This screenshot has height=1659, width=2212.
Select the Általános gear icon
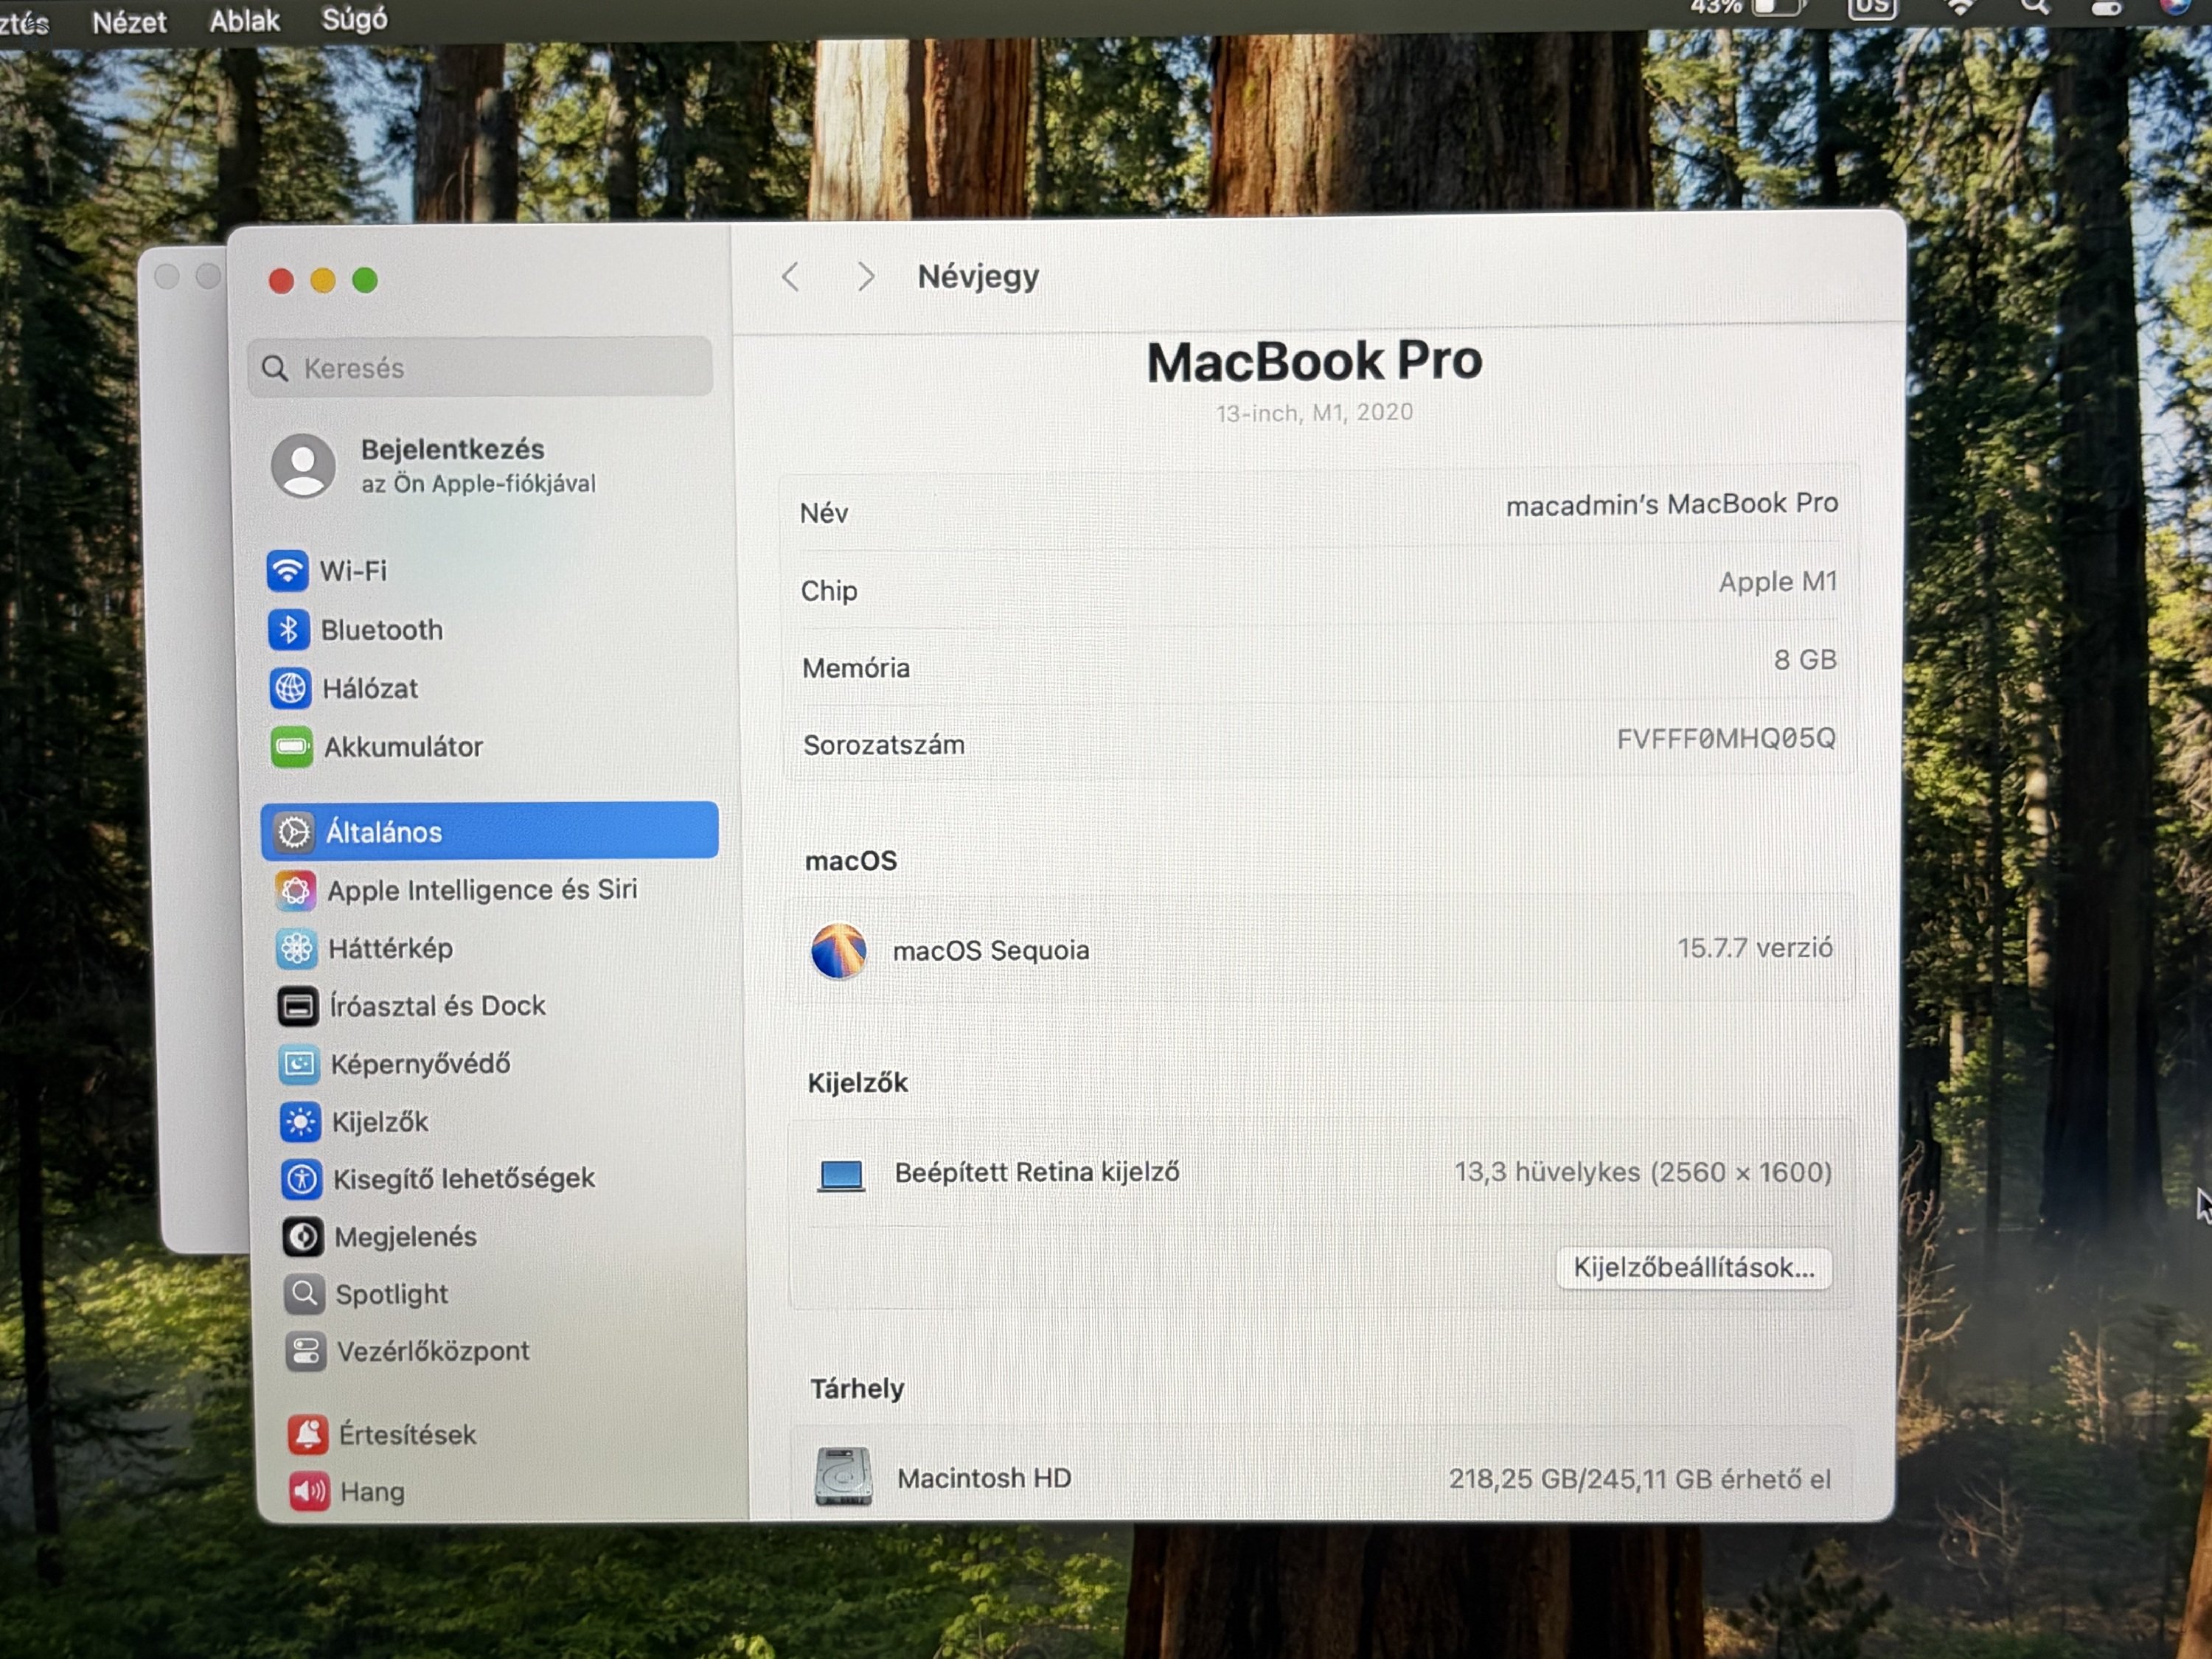294,832
